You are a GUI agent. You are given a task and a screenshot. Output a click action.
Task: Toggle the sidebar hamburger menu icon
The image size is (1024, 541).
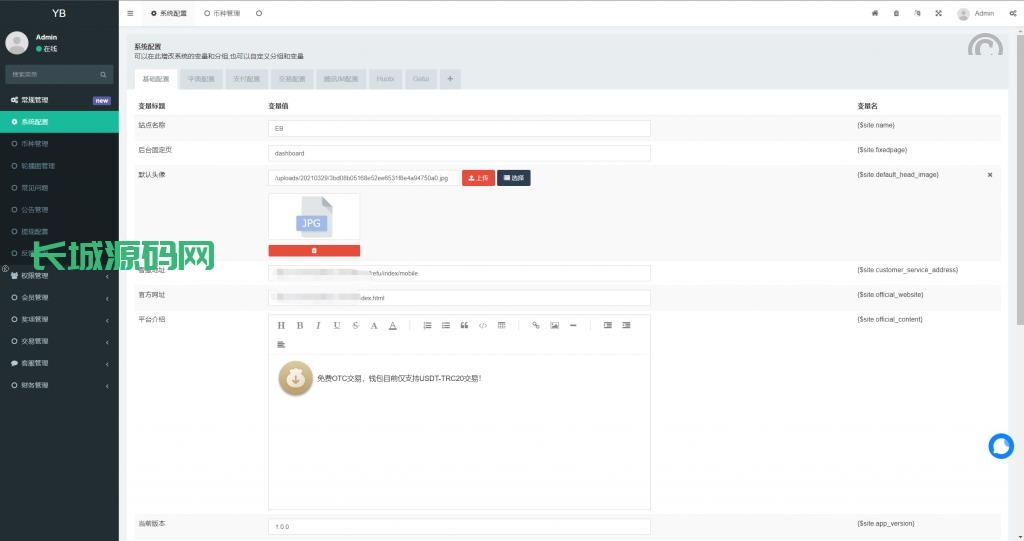click(x=130, y=14)
